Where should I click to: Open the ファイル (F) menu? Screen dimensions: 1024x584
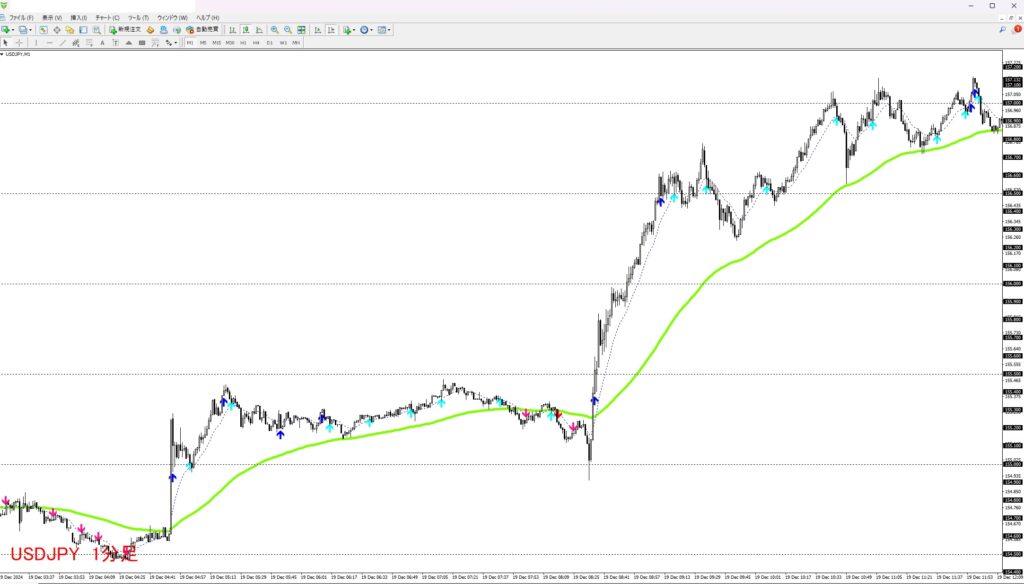point(21,18)
